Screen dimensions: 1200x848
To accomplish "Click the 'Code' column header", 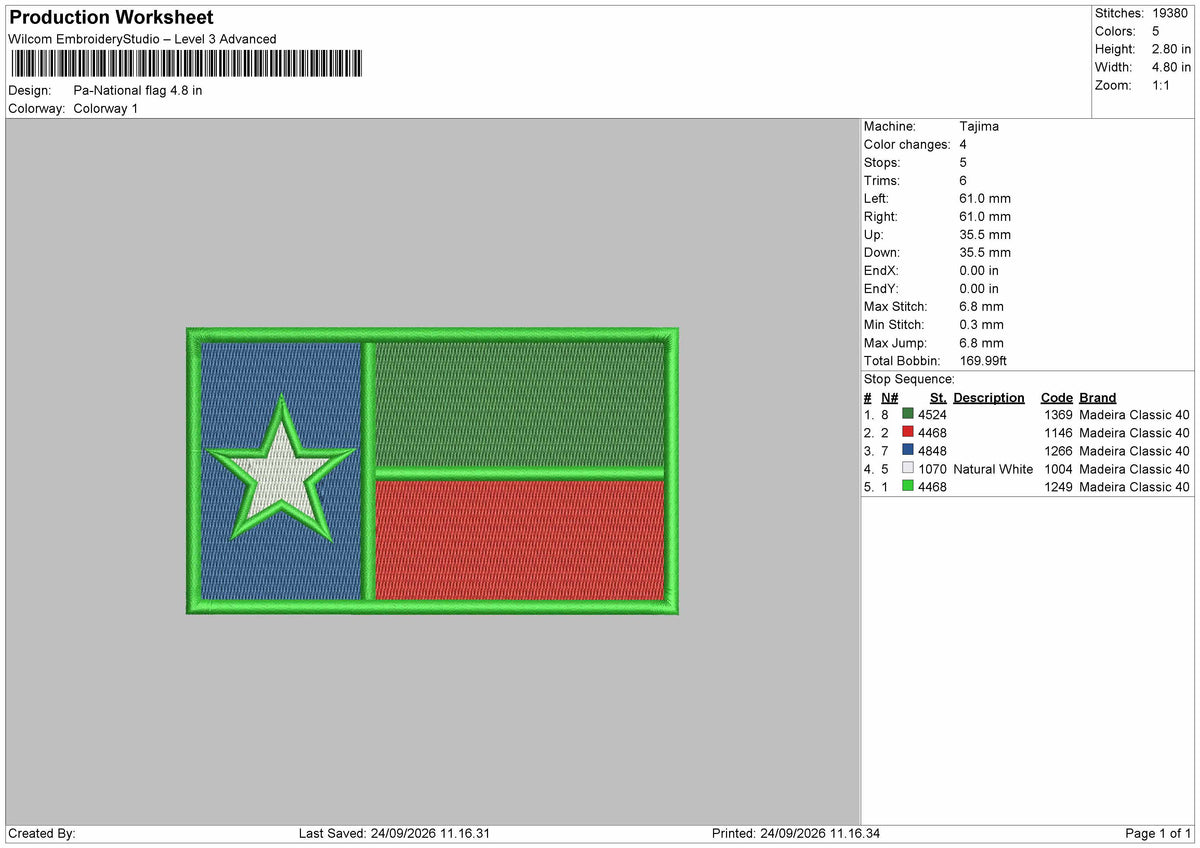I will click(x=1056, y=397).
